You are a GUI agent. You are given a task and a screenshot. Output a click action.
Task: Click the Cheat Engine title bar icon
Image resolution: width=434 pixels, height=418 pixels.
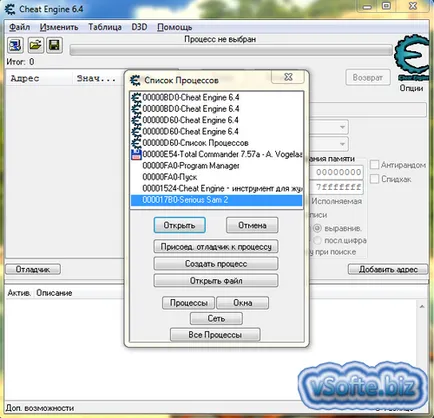[10, 9]
